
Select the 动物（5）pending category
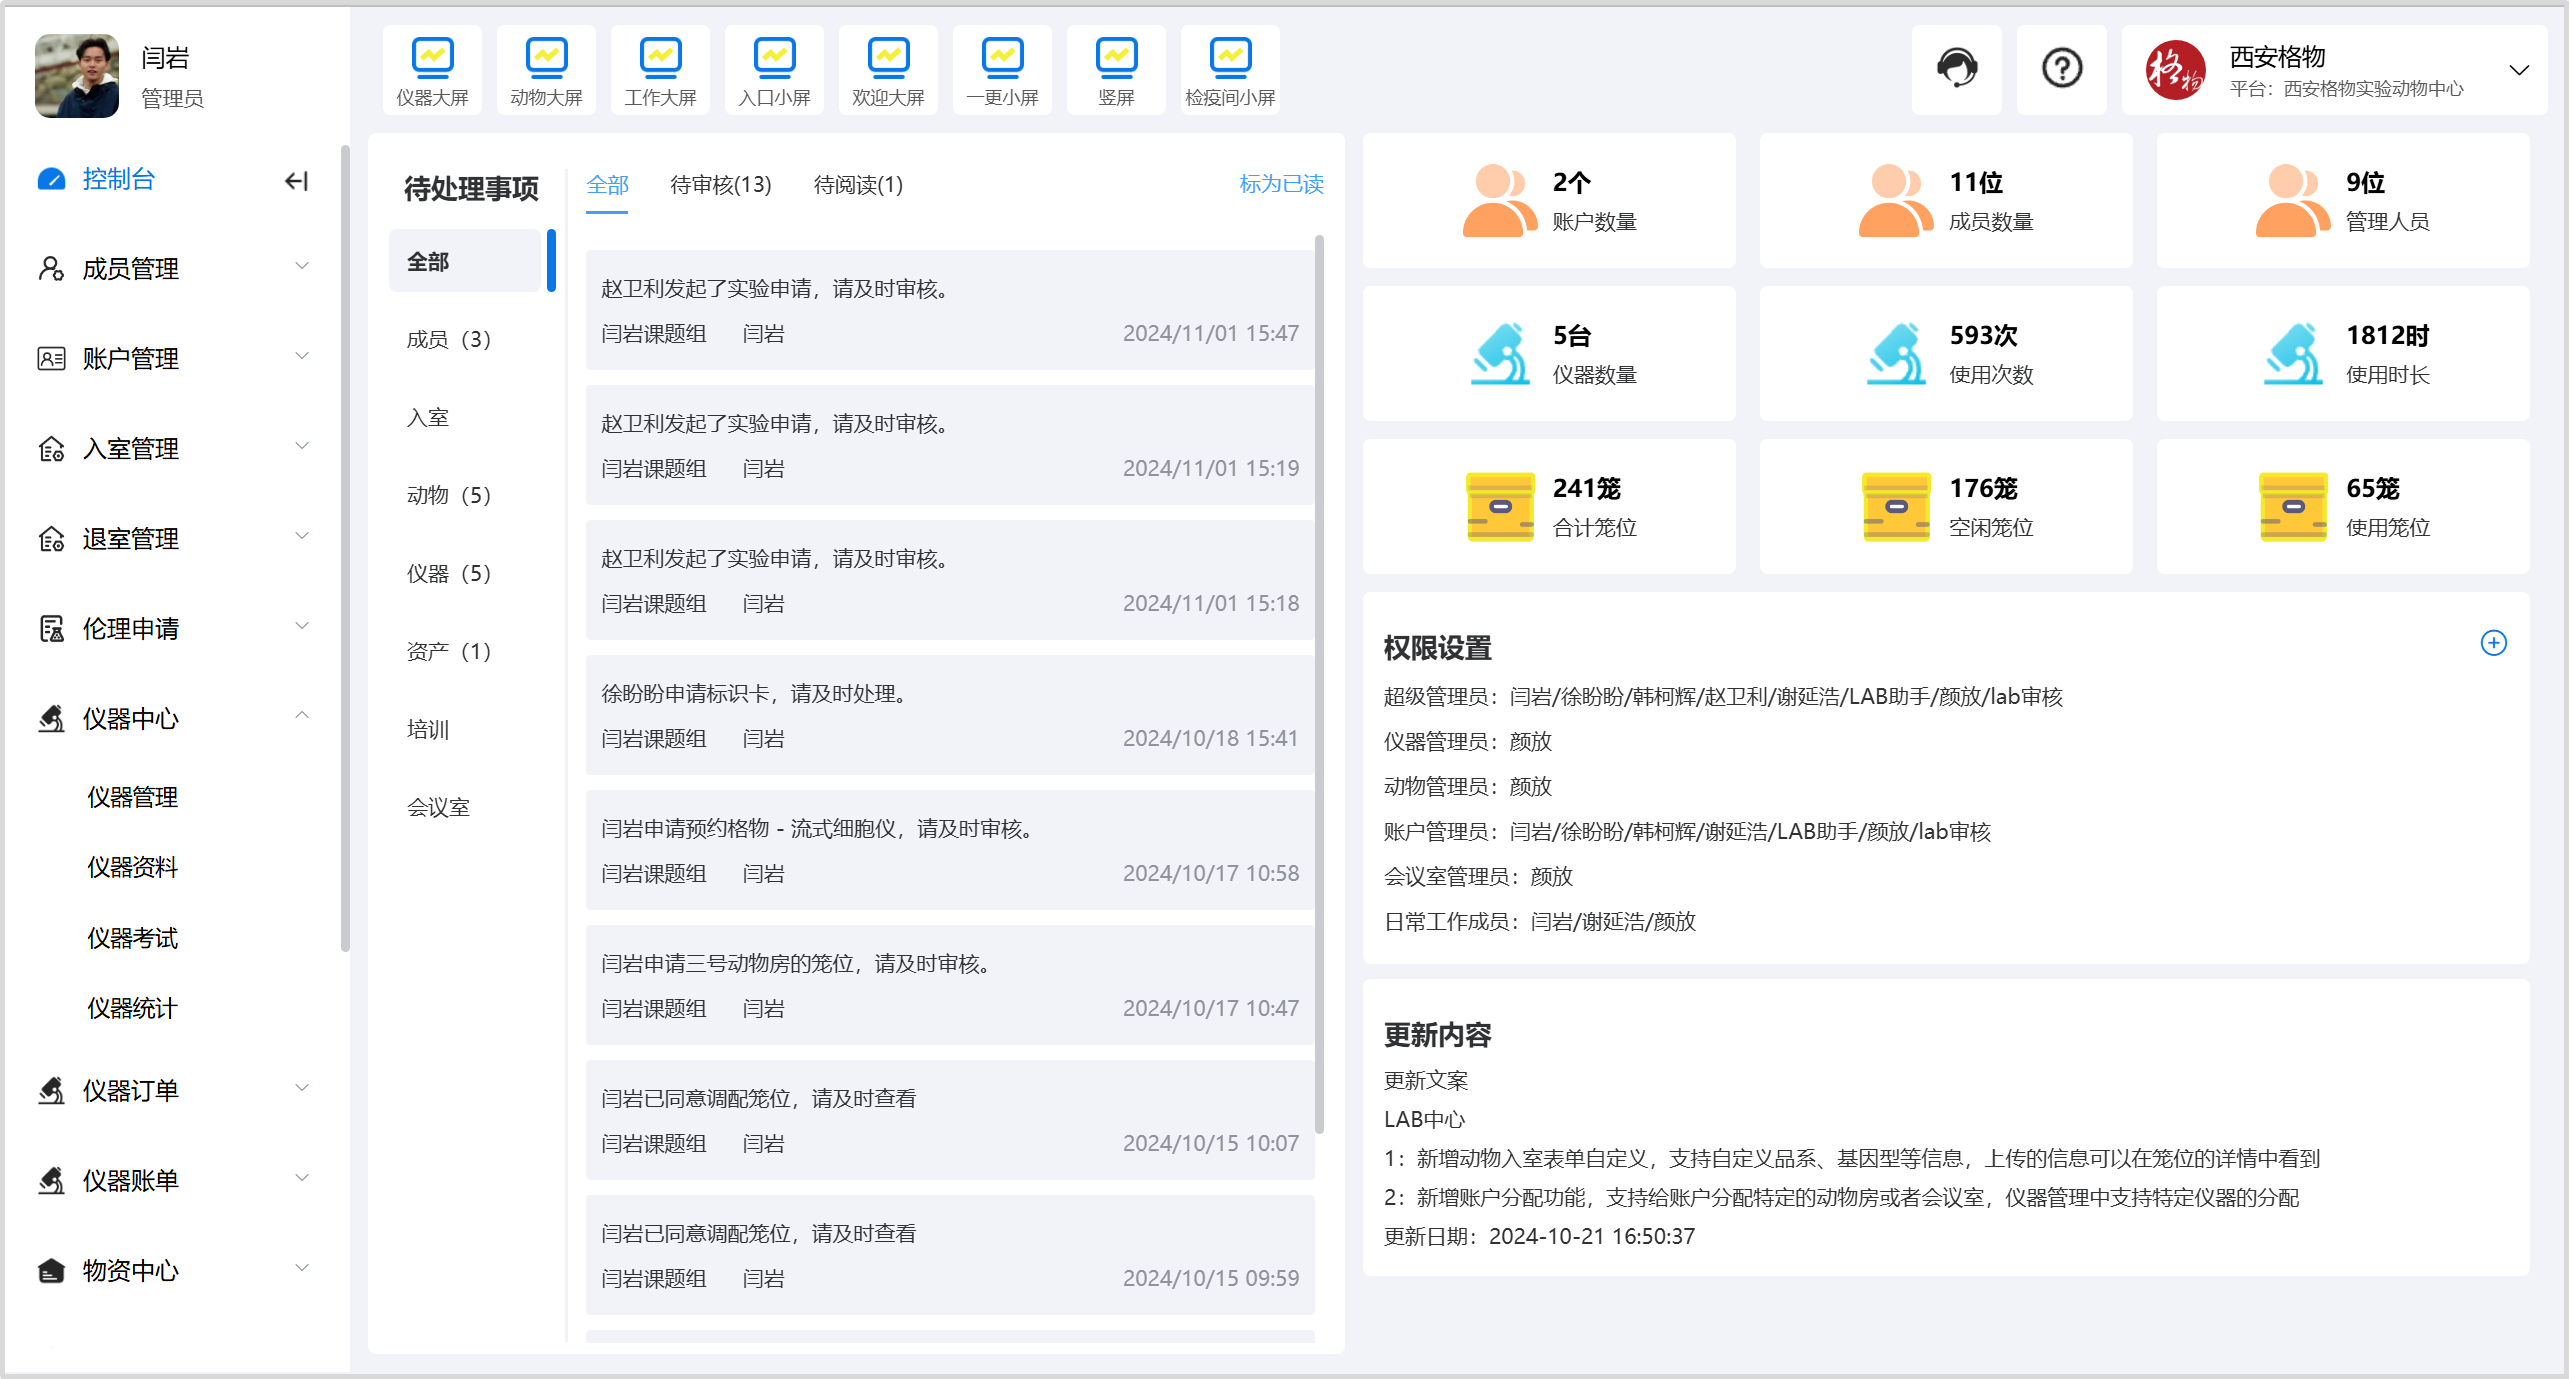pyautogui.click(x=449, y=494)
